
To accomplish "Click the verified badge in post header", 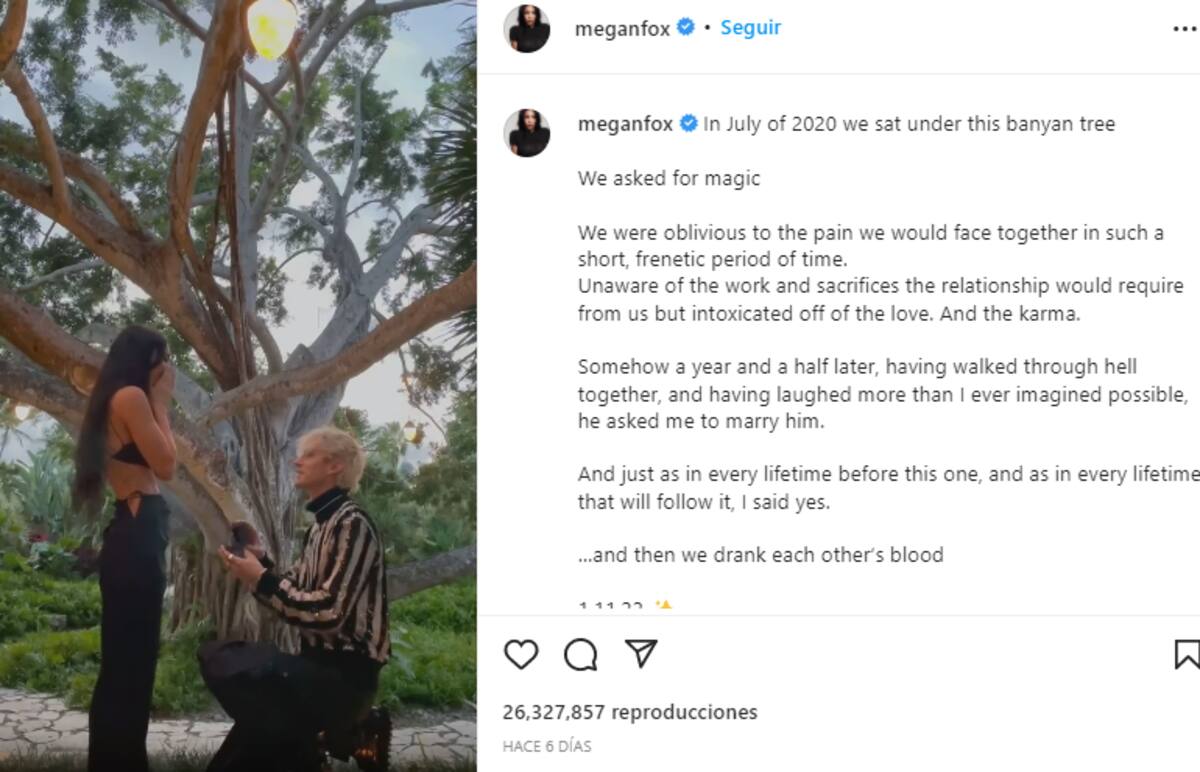I will pyautogui.click(x=686, y=28).
